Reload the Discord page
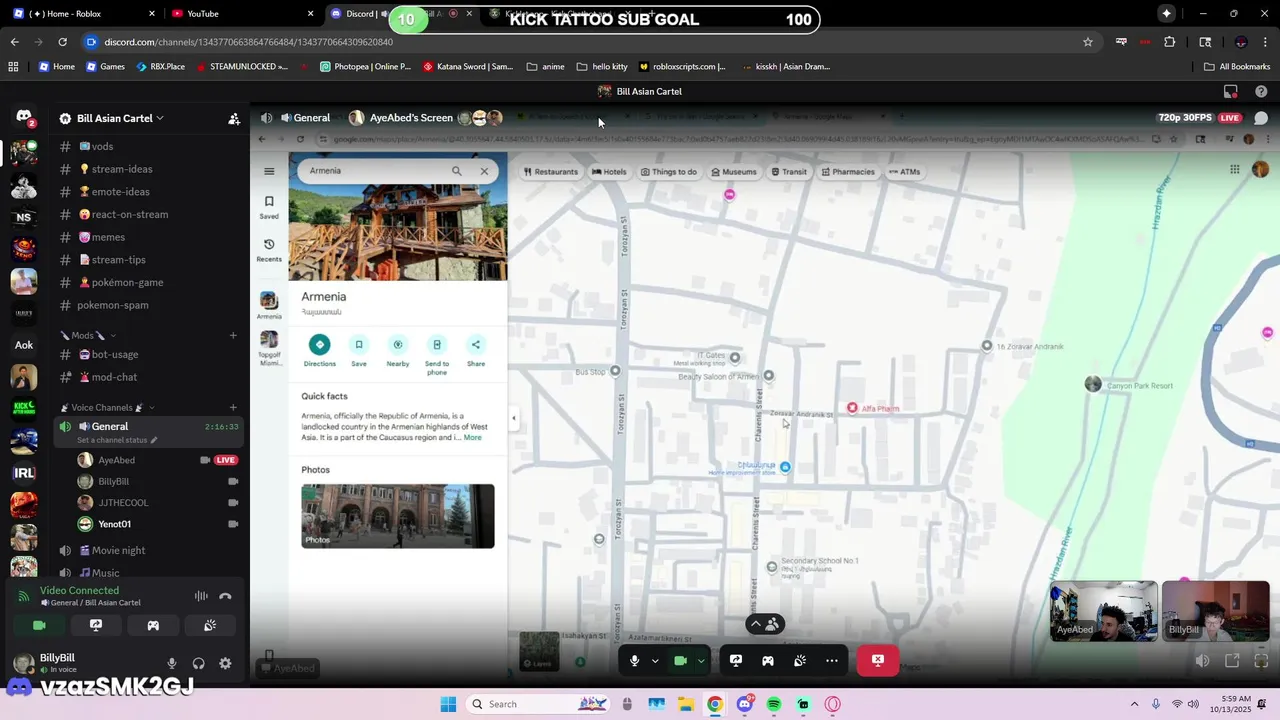Image resolution: width=1280 pixels, height=720 pixels. tap(62, 42)
